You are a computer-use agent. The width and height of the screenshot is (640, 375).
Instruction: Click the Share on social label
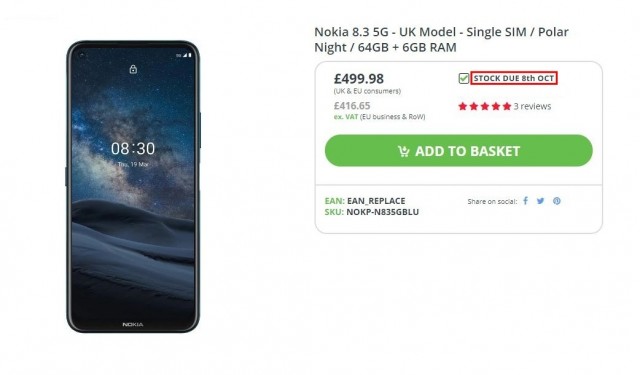coord(492,201)
